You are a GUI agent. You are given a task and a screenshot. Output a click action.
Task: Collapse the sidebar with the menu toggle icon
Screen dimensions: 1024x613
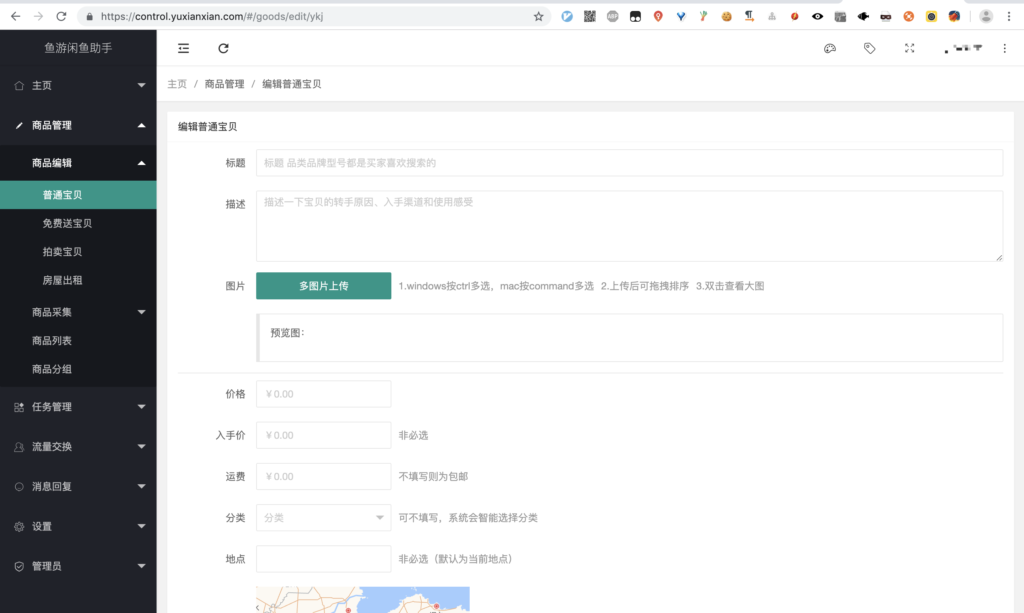[183, 48]
